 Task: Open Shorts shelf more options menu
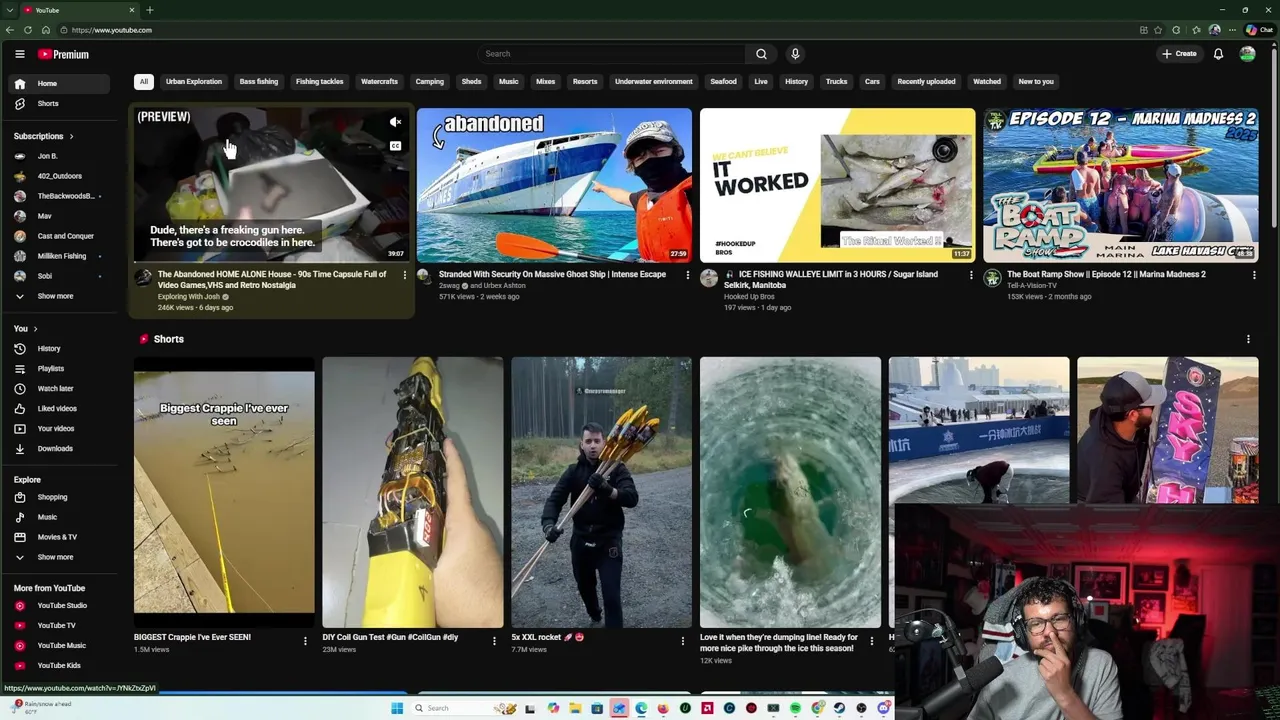point(1248,339)
